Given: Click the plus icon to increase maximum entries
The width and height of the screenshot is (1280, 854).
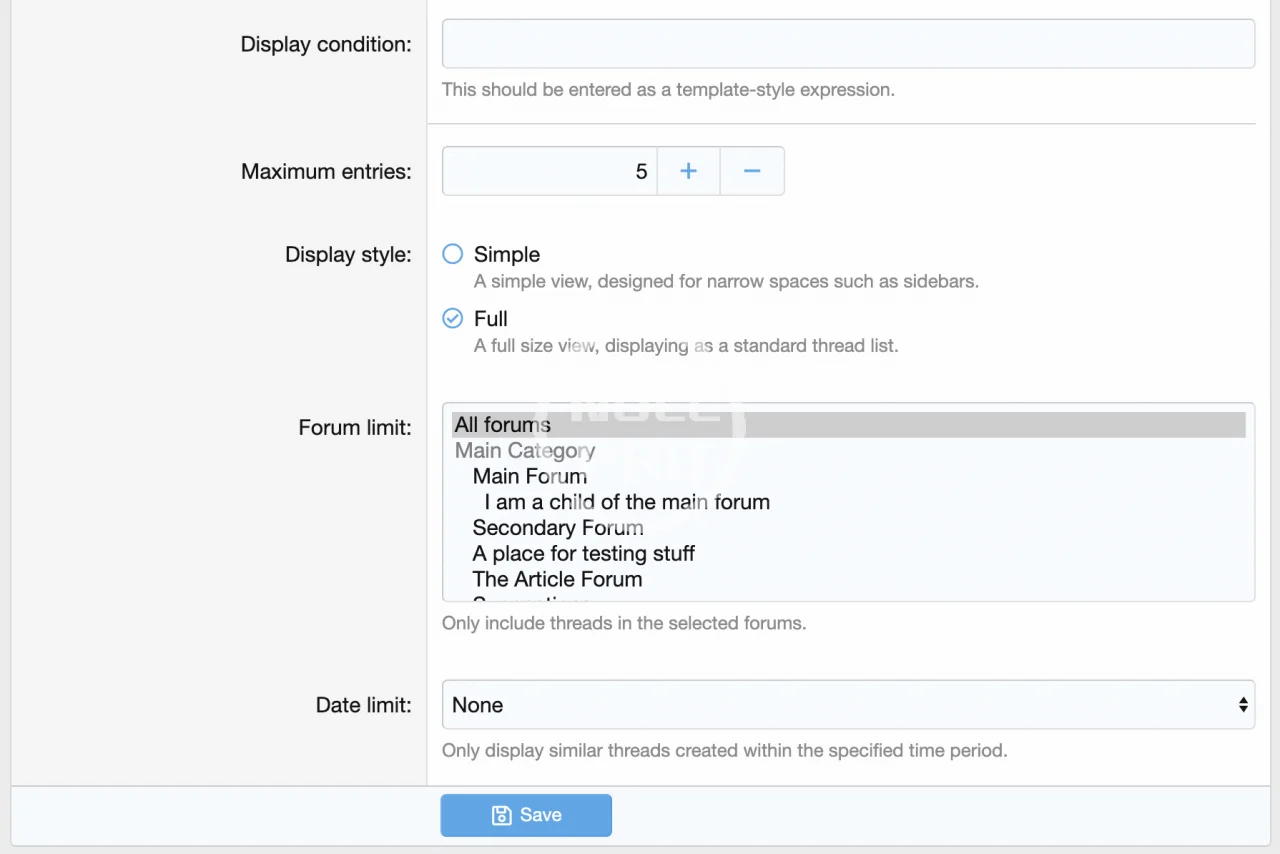Looking at the screenshot, I should tap(688, 171).
